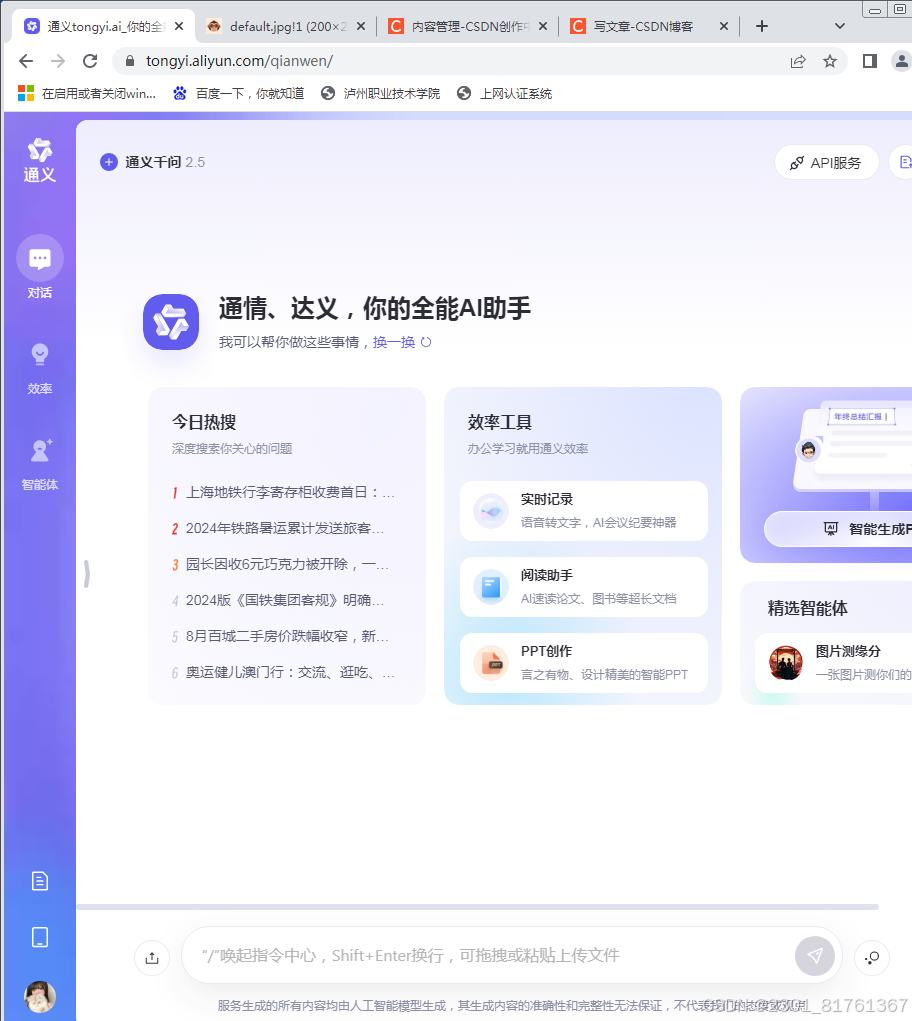Click the API服务 button
The image size is (912, 1021).
coord(826,163)
